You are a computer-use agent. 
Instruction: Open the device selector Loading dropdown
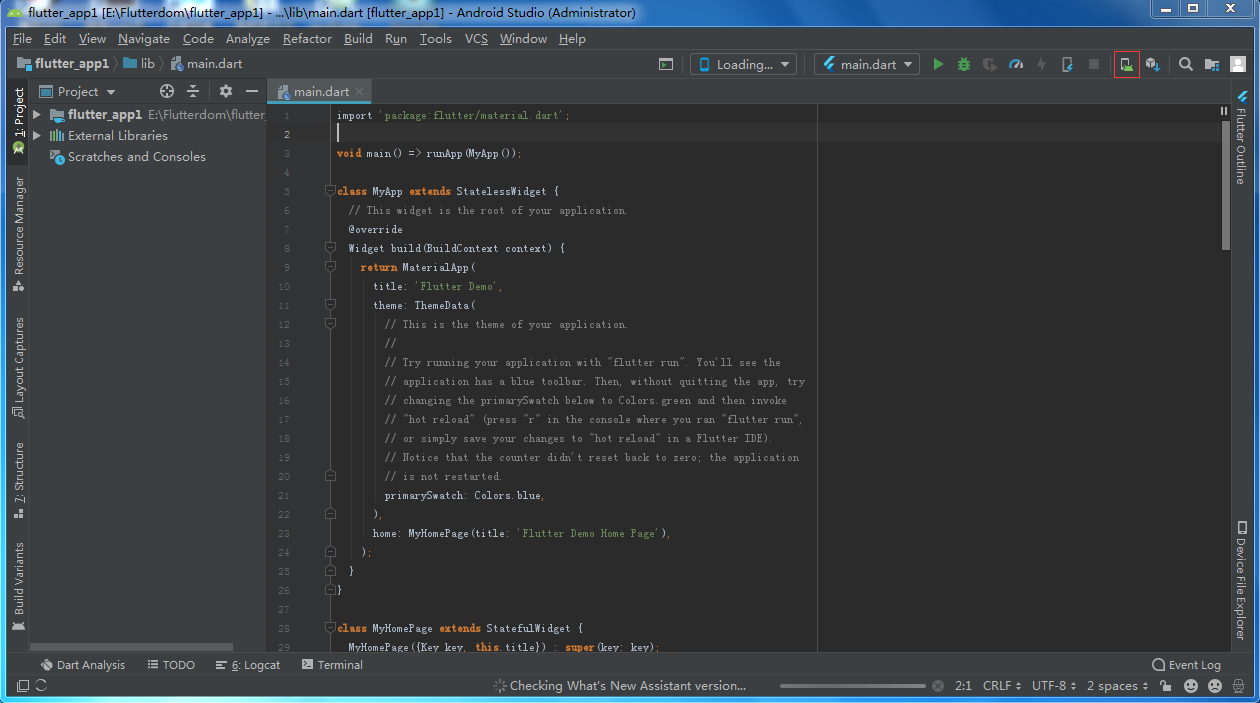point(743,64)
